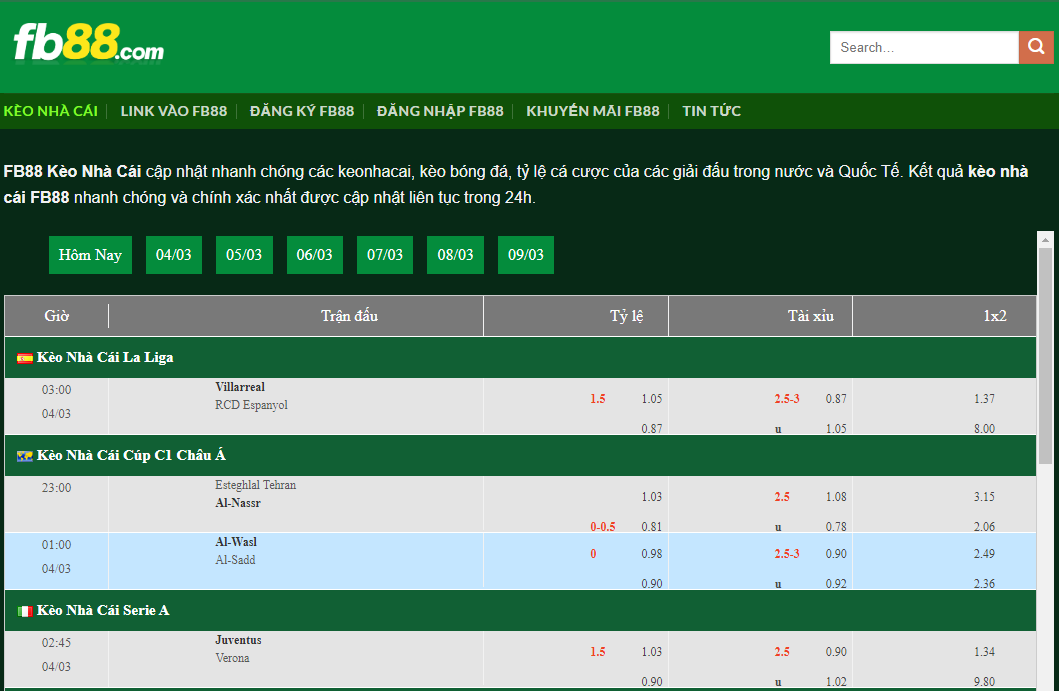Click the 2.49 odds for Al-Wasl
The image size is (1059, 691).
(x=984, y=554)
